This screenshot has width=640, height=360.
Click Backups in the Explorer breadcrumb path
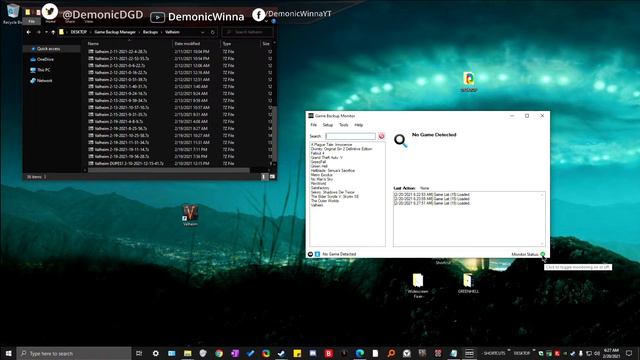[150, 32]
